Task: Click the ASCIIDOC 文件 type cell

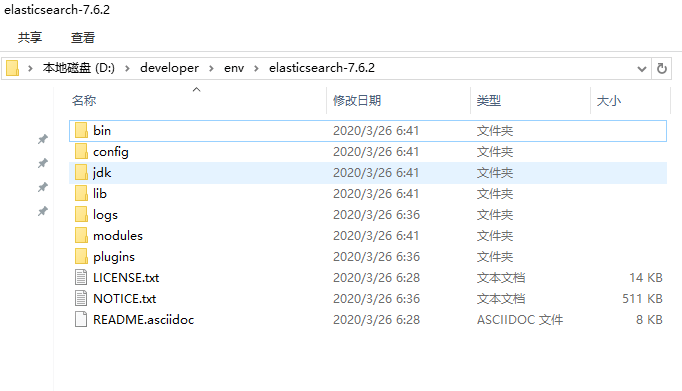Action: coord(520,320)
